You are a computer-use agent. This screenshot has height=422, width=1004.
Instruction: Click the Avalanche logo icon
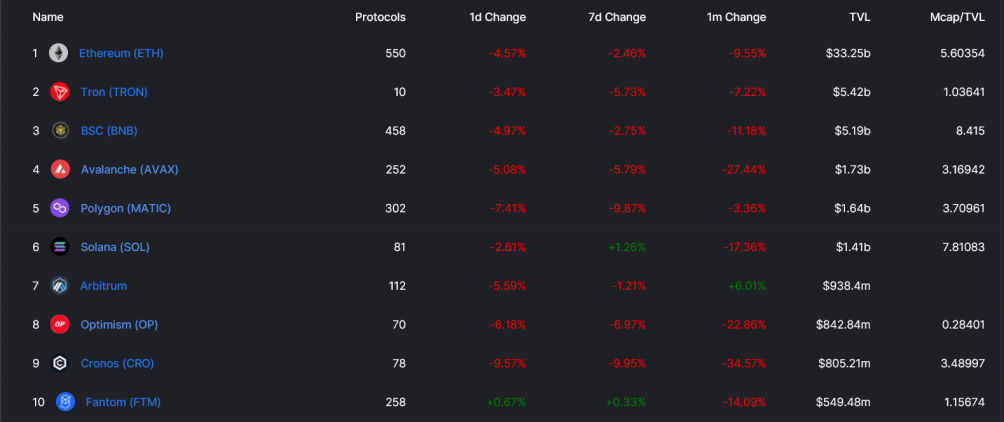click(60, 170)
